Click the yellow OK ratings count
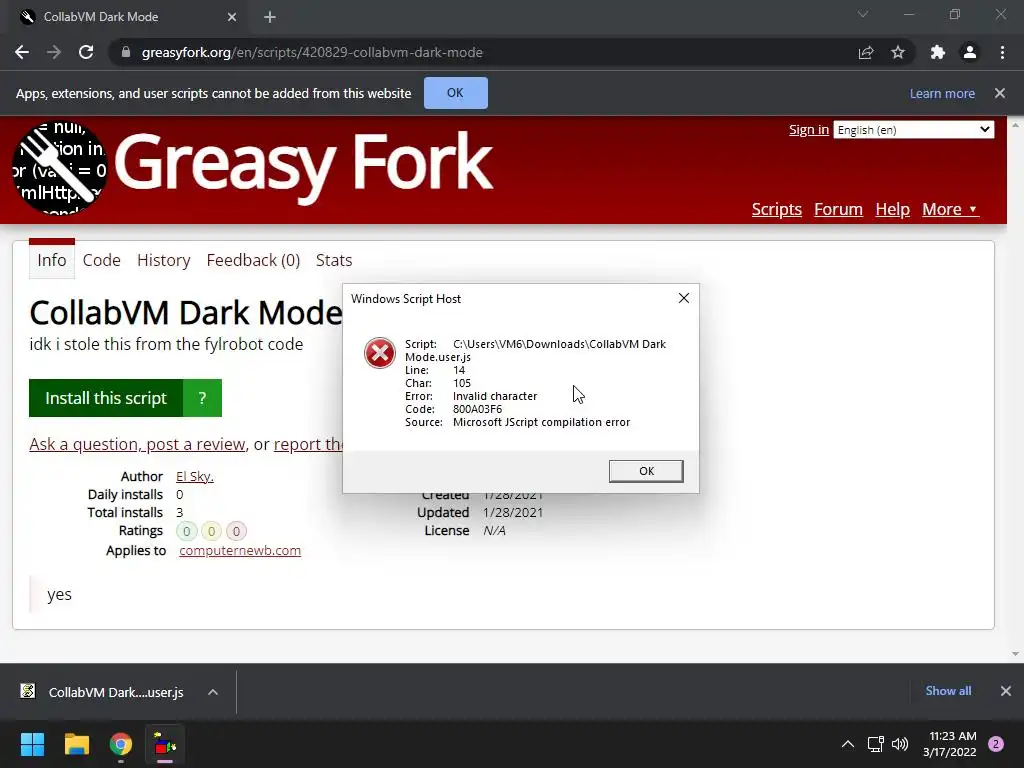Image resolution: width=1024 pixels, height=768 pixels. 211,531
